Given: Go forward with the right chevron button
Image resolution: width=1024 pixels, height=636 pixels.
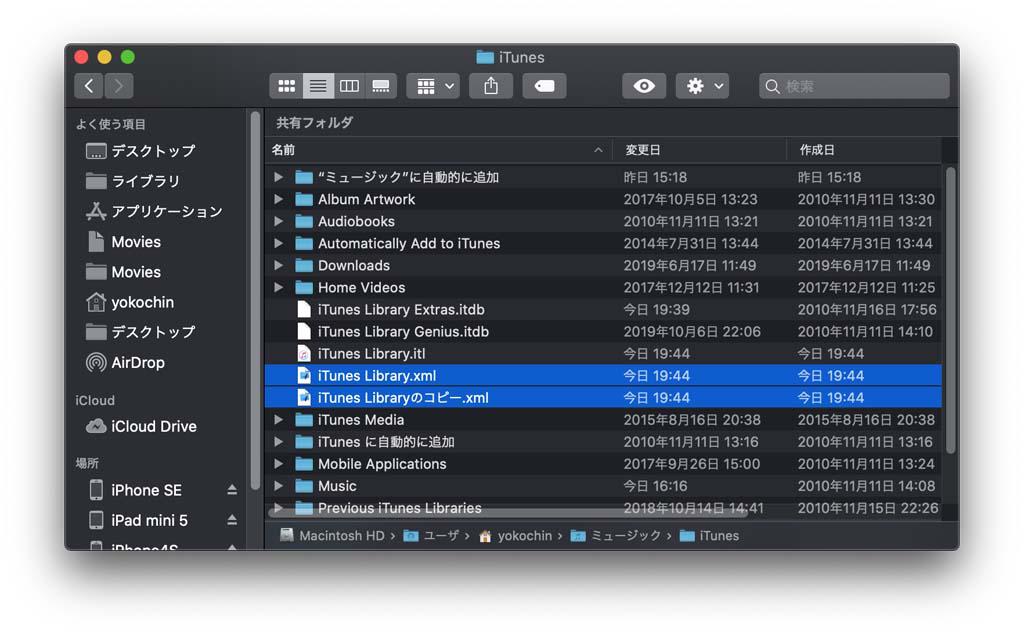Looking at the screenshot, I should [x=119, y=86].
